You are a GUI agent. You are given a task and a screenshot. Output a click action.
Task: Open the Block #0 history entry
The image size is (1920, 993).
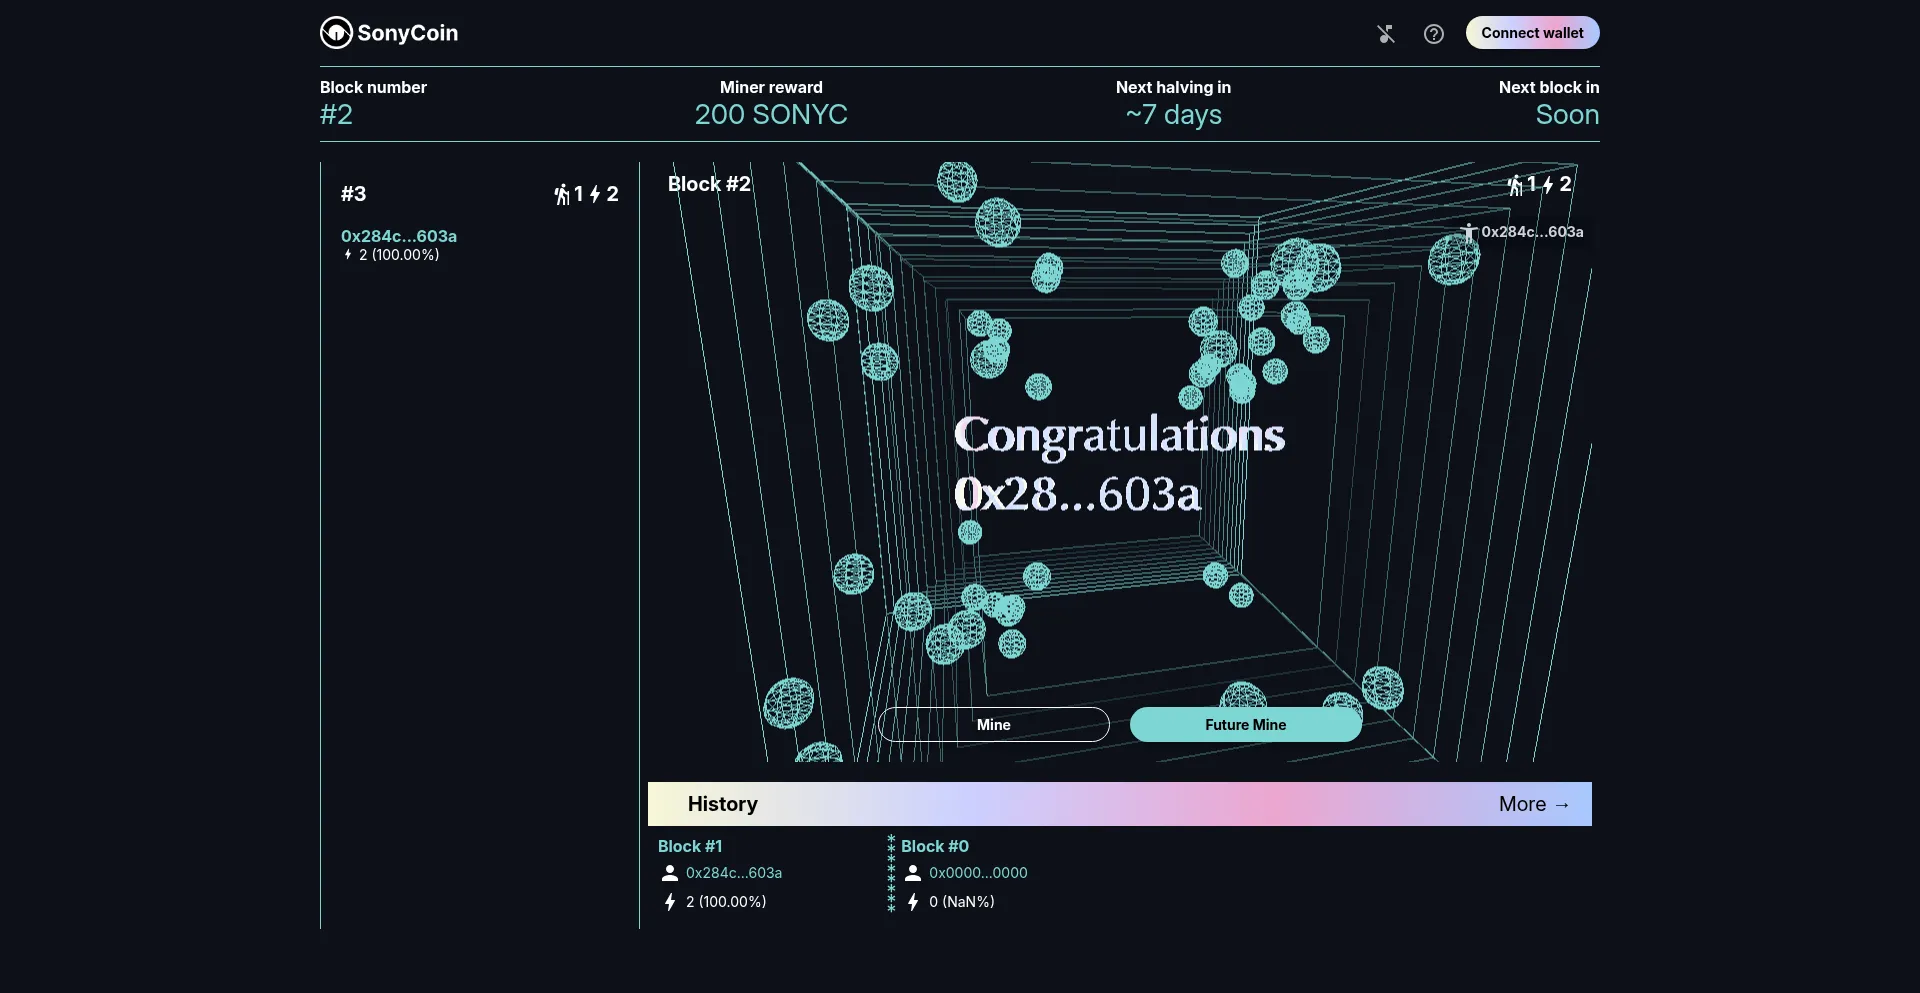934,846
